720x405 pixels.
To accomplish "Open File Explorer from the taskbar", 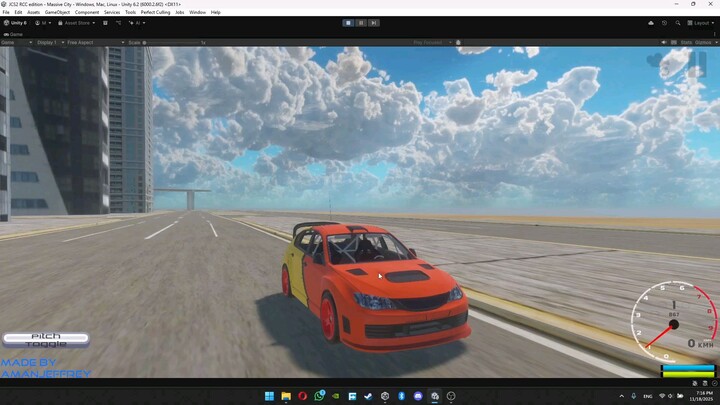I will point(286,396).
